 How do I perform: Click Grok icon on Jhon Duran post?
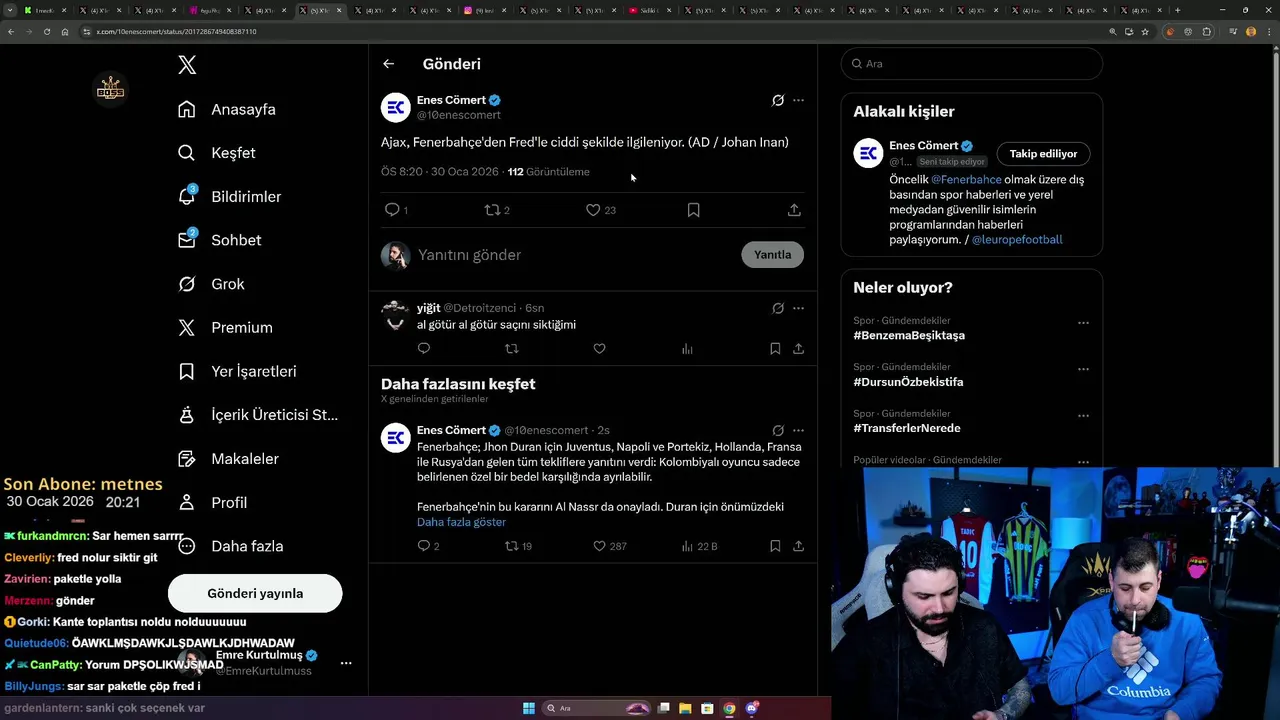click(778, 431)
